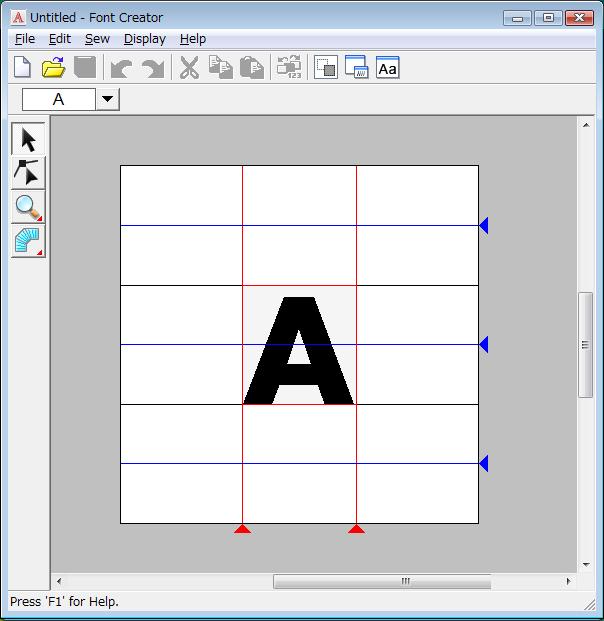This screenshot has height=621, width=604.
Task: Click the grayed-out Save icon
Action: pos(85,67)
